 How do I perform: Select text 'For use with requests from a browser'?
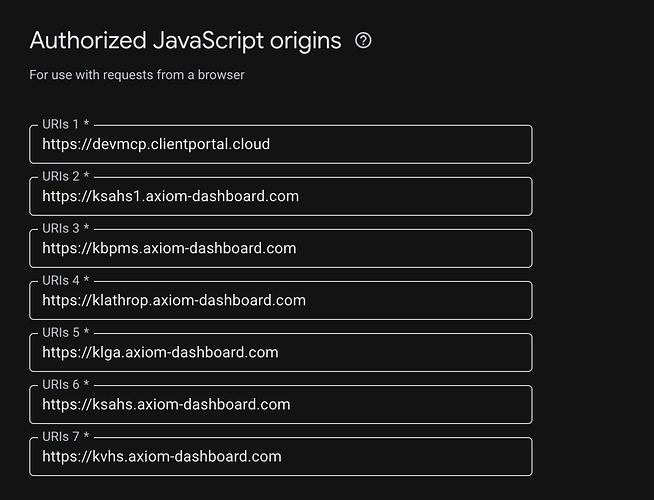click(137, 75)
